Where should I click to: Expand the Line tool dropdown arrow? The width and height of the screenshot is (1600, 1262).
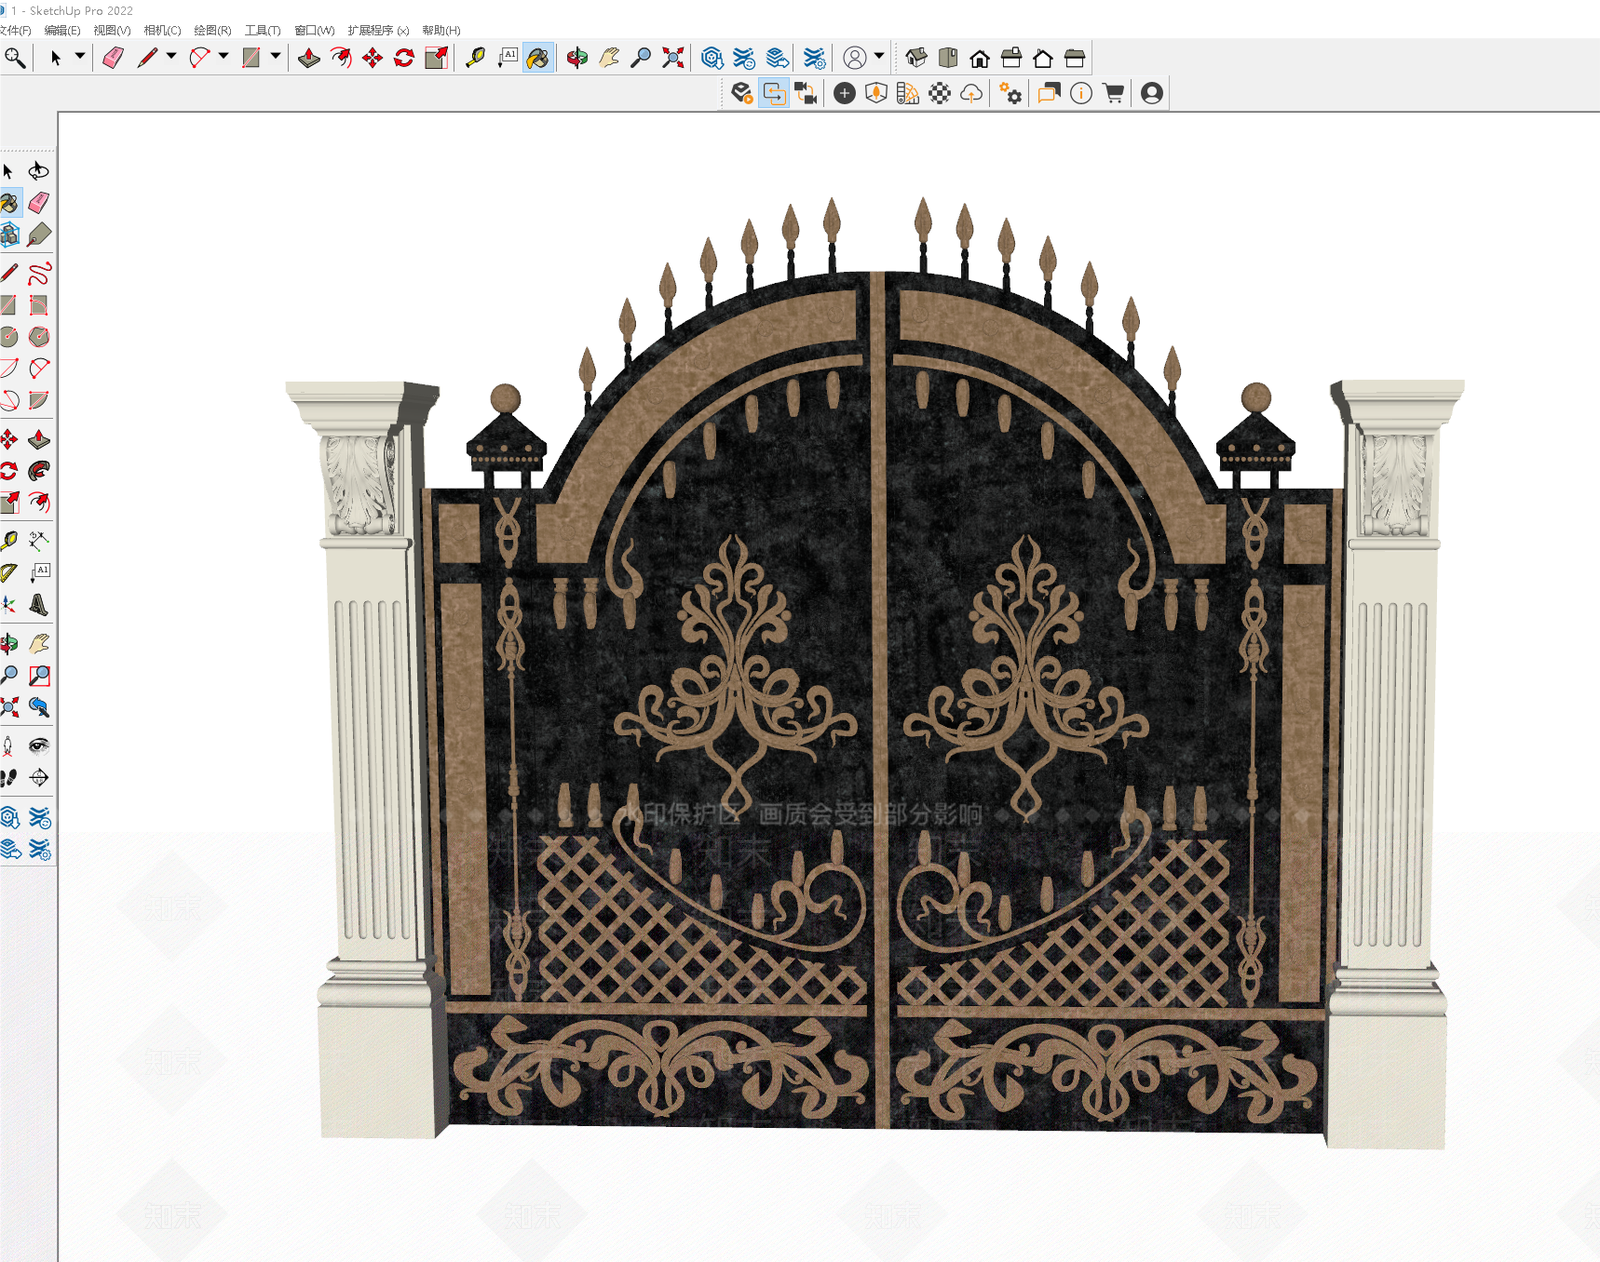[x=171, y=57]
